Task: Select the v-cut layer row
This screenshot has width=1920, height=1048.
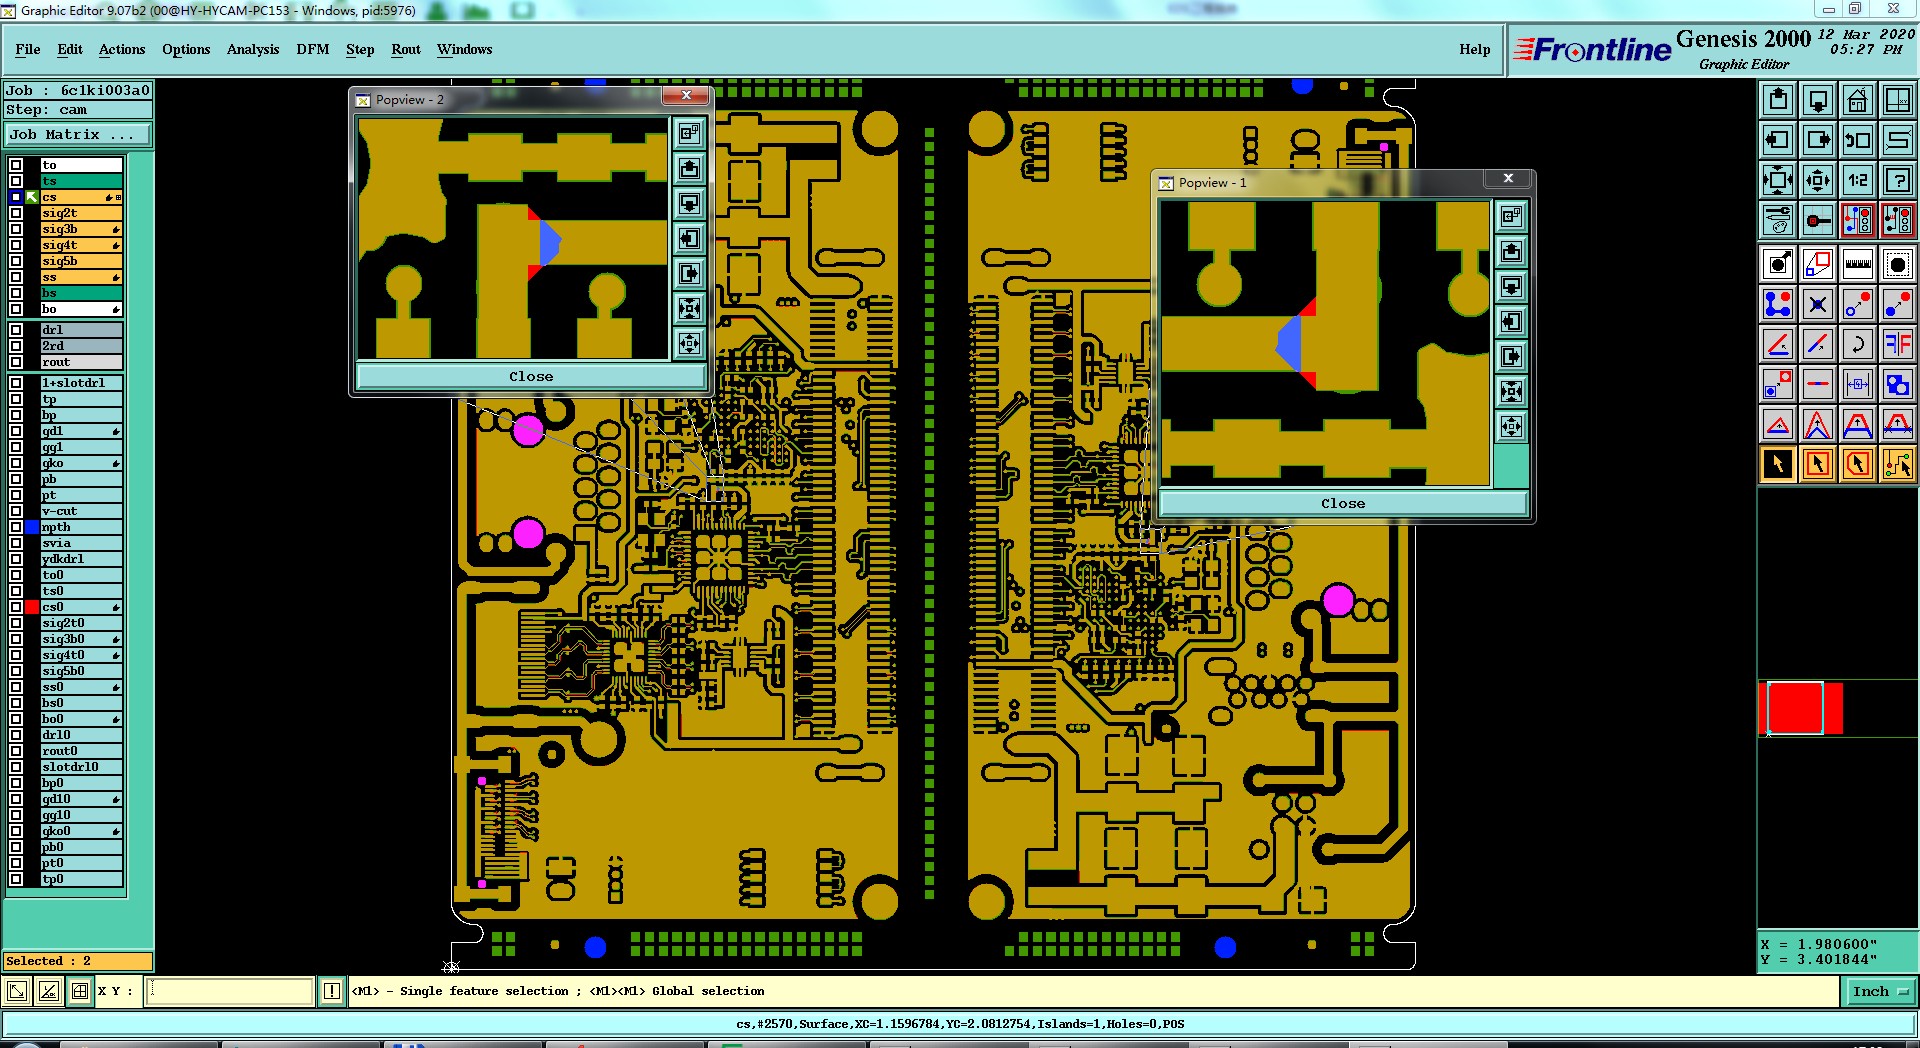Action: point(81,511)
